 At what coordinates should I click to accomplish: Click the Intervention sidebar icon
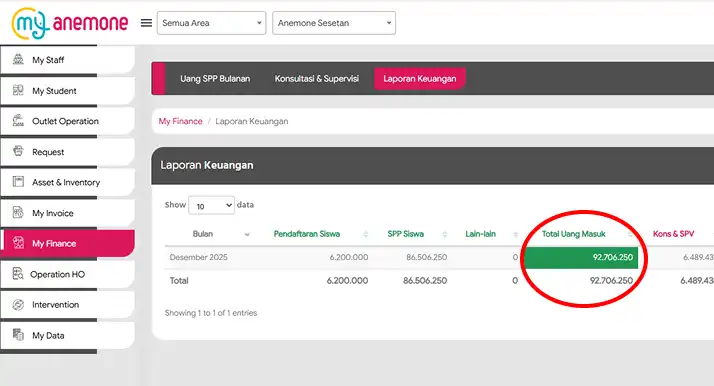point(18,305)
